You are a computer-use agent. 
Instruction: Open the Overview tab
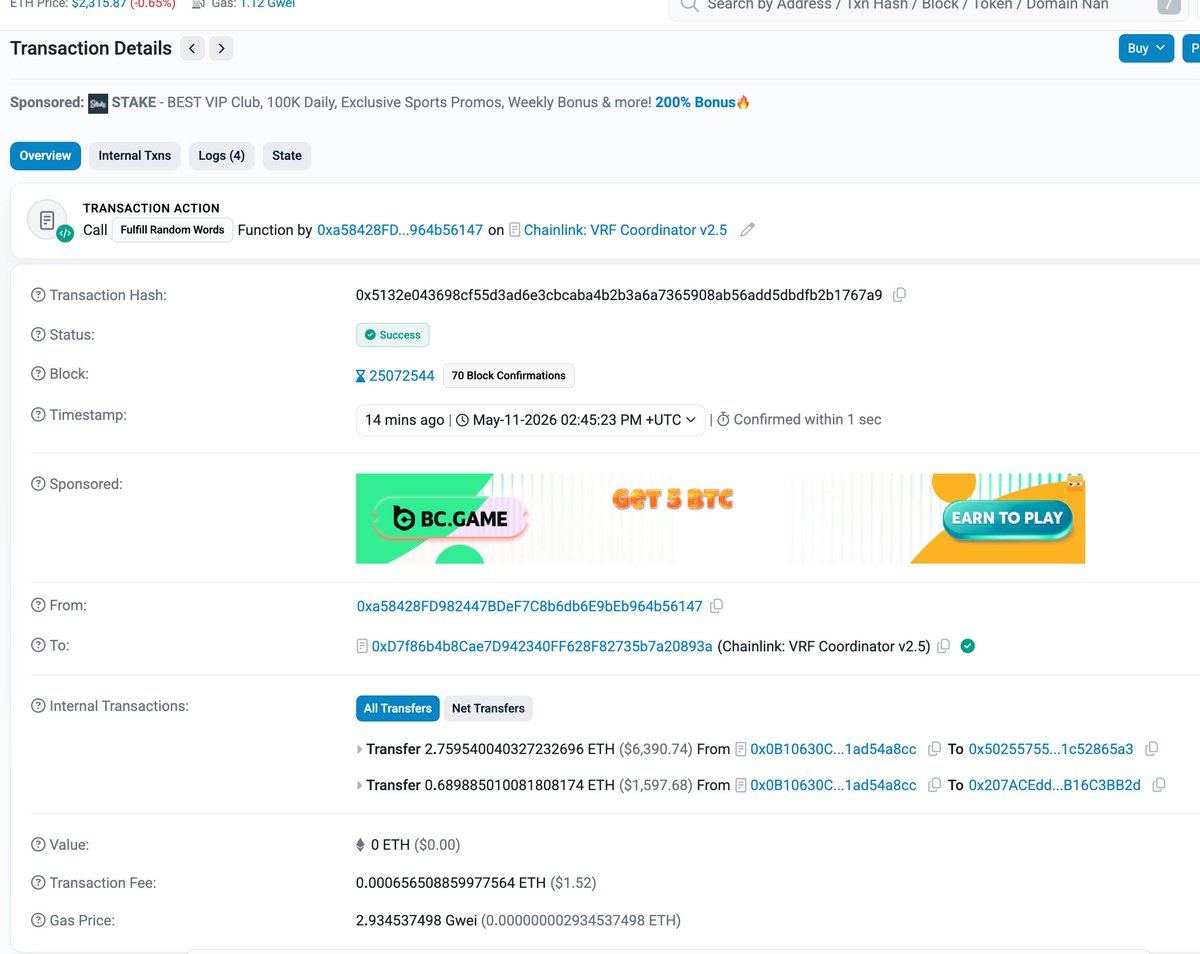45,156
